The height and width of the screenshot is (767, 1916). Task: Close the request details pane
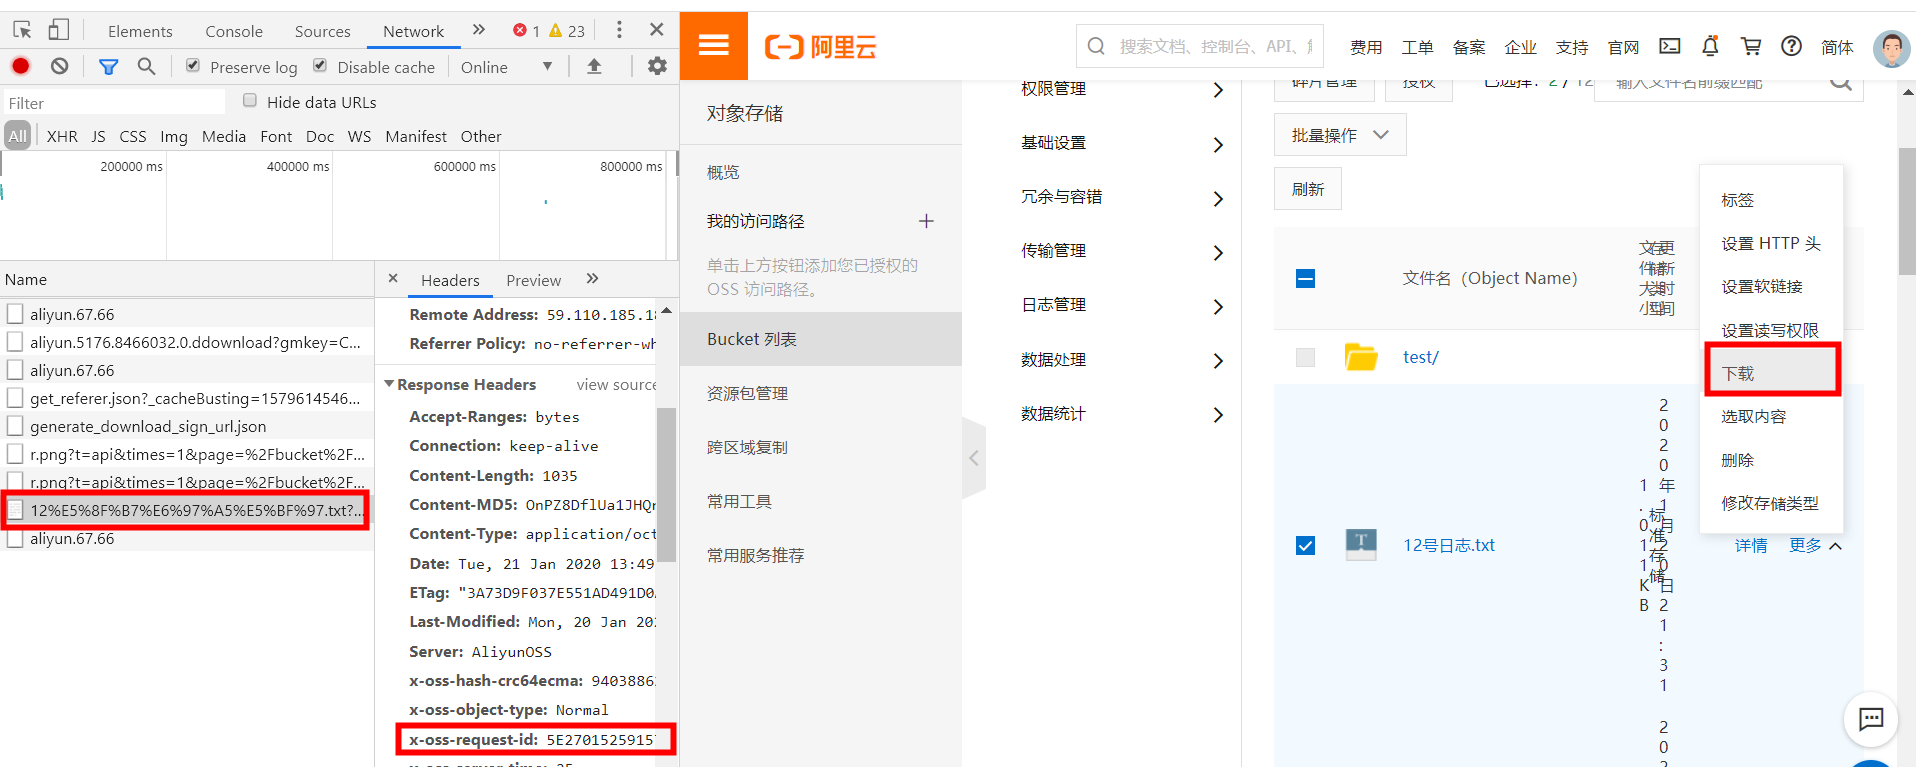393,279
